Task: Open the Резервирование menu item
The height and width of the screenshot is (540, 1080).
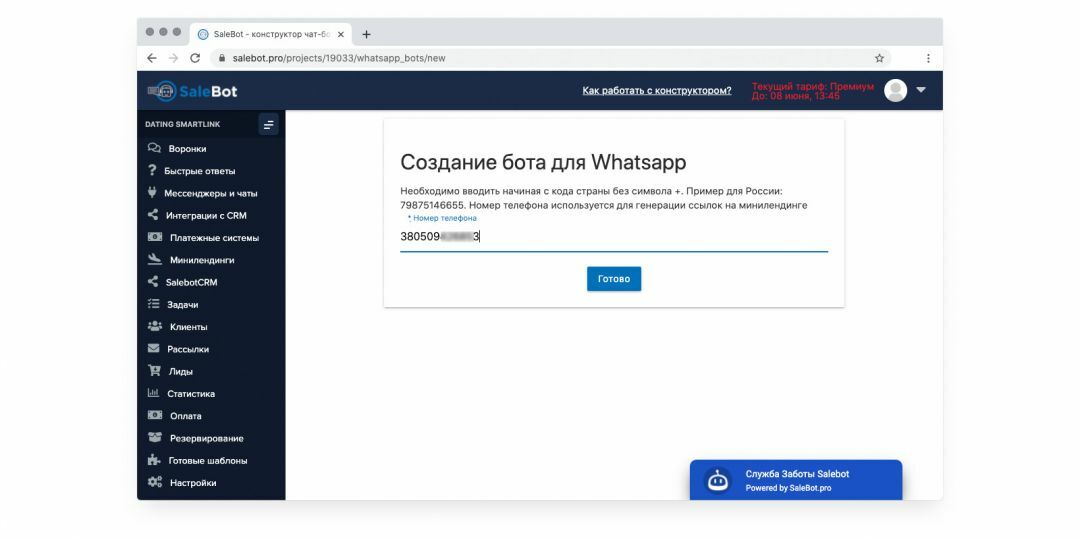Action: [x=207, y=439]
